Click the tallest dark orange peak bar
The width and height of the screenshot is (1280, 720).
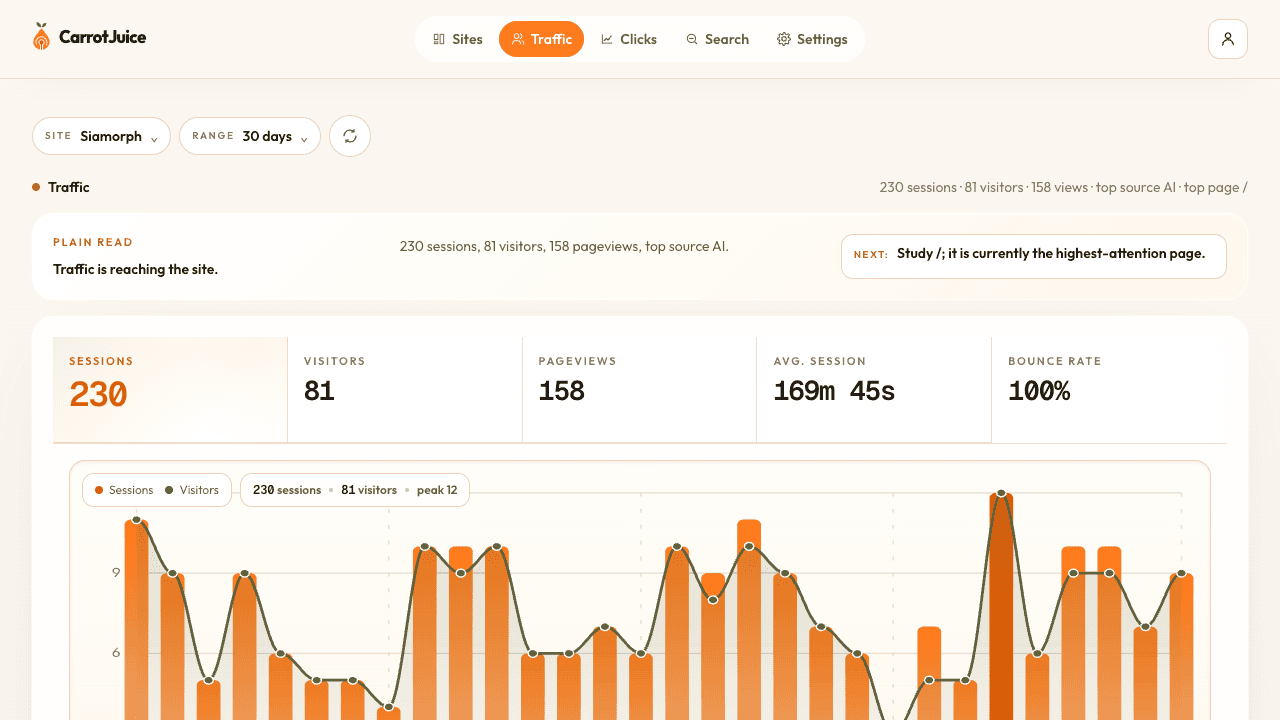coord(1001,605)
